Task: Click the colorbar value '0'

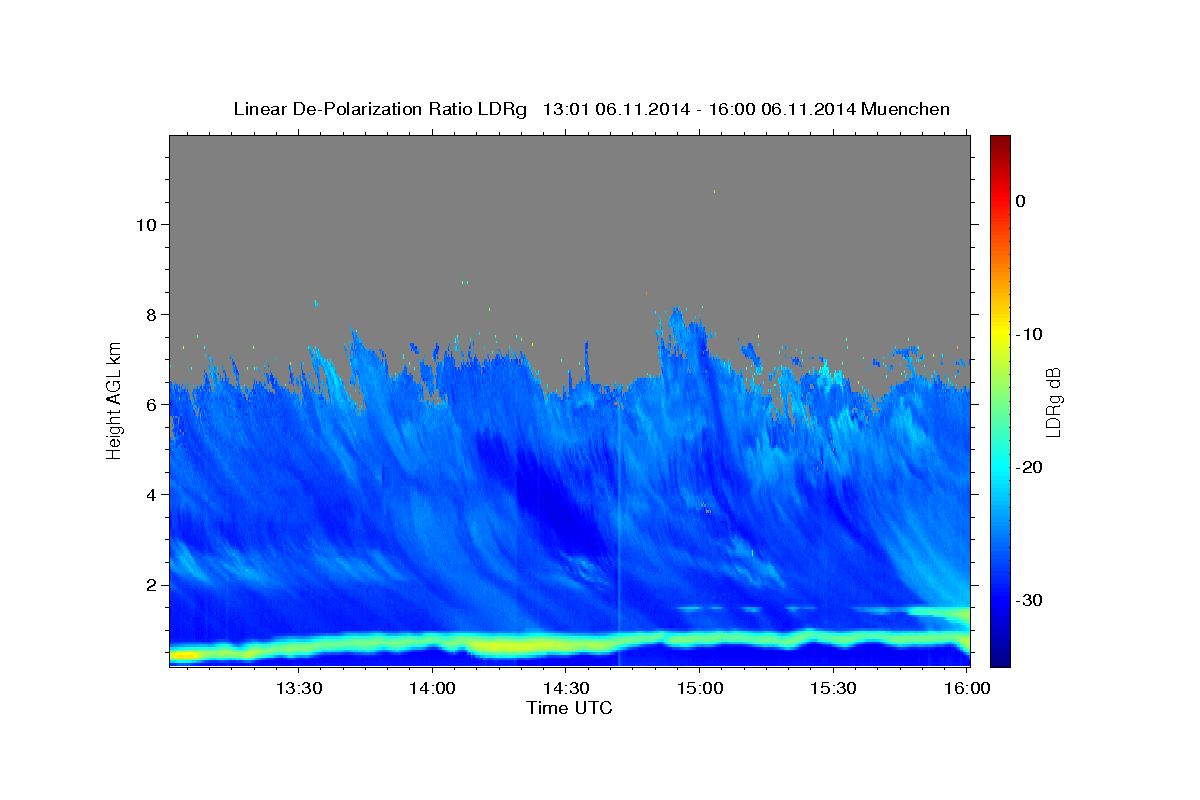Action: pyautogui.click(x=1020, y=201)
